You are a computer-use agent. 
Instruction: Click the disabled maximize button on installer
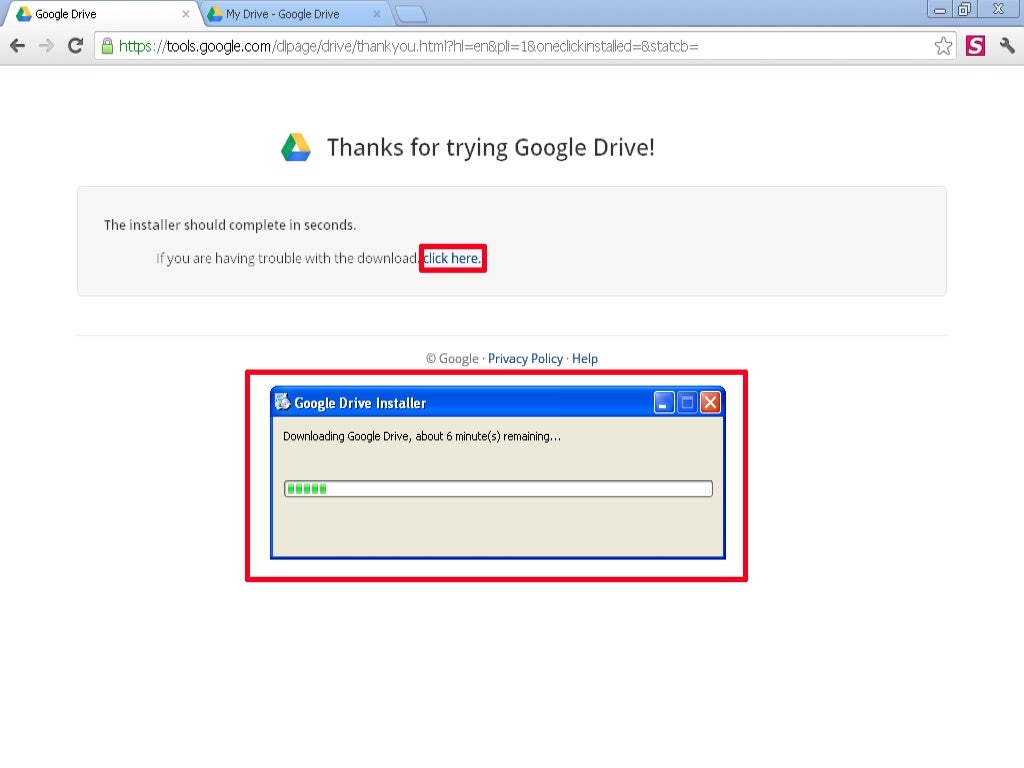tap(688, 403)
